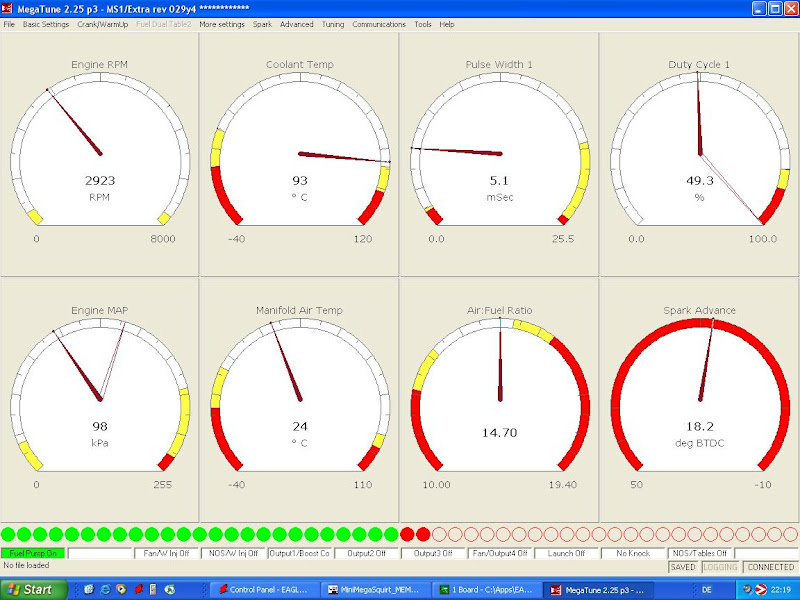Open the Crank/WarmUp menu
The image size is (800, 600).
pos(103,24)
